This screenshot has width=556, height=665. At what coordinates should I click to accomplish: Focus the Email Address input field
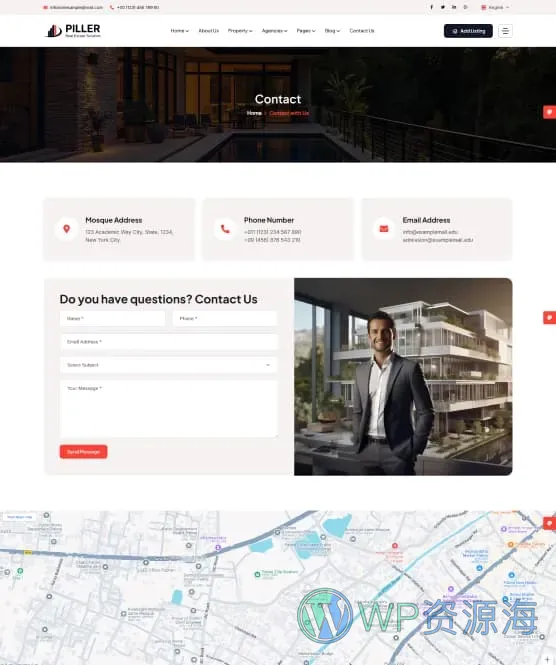[169, 342]
